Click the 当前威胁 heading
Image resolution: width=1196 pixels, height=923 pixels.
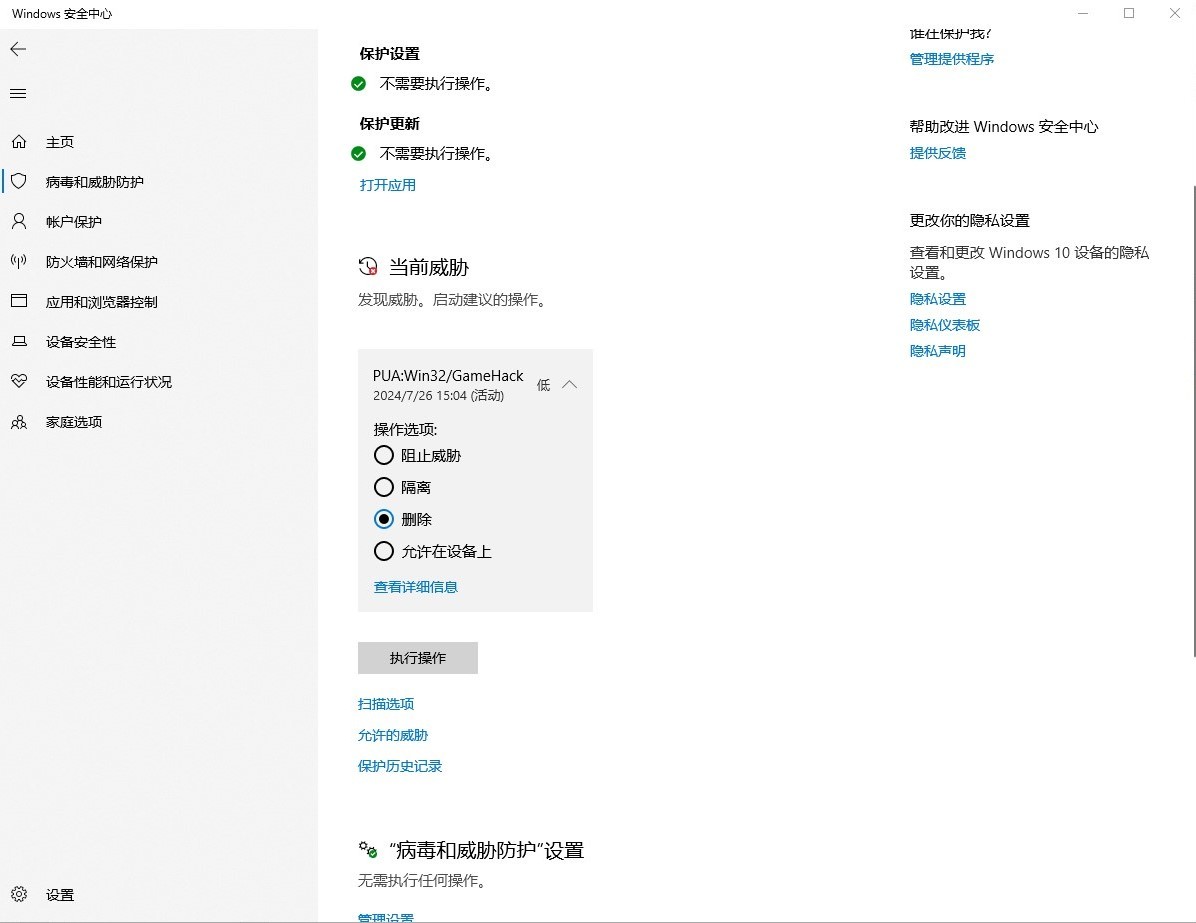click(x=429, y=268)
